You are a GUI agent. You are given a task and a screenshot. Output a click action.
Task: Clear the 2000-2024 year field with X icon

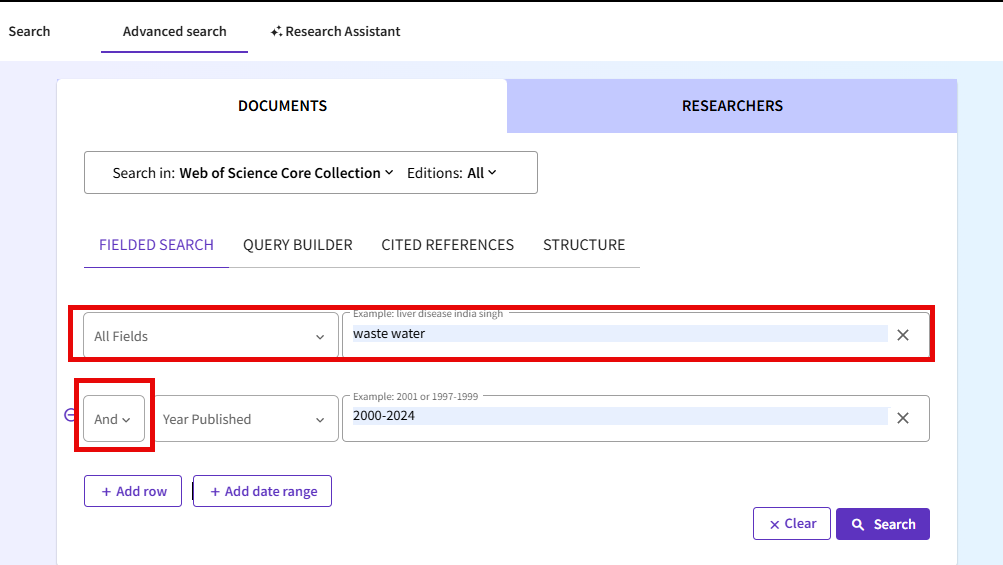click(x=902, y=418)
